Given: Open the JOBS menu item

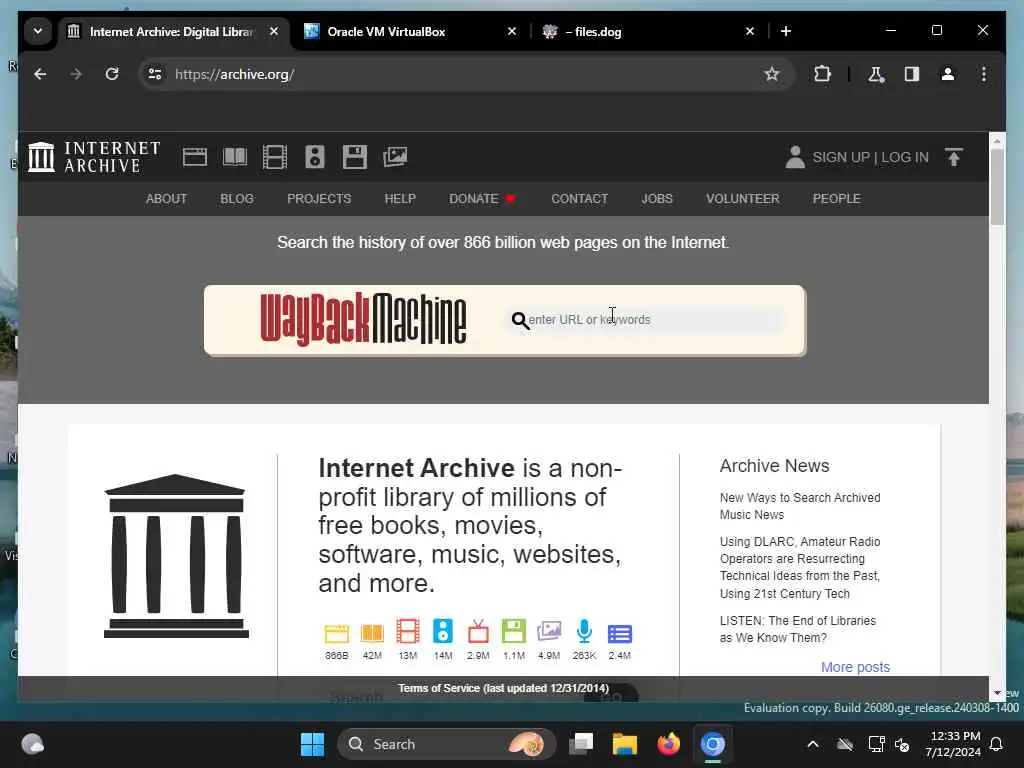Looking at the screenshot, I should click(656, 199).
